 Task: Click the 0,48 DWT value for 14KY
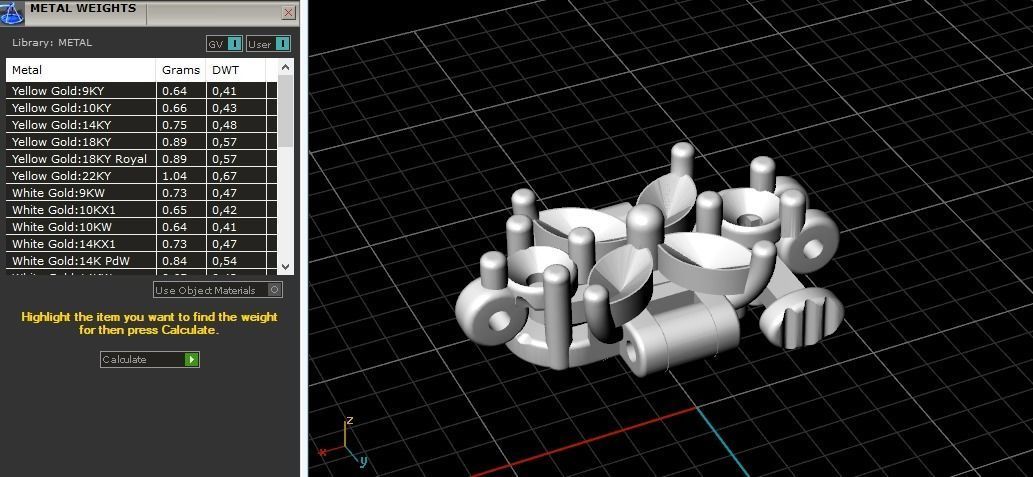coord(224,125)
